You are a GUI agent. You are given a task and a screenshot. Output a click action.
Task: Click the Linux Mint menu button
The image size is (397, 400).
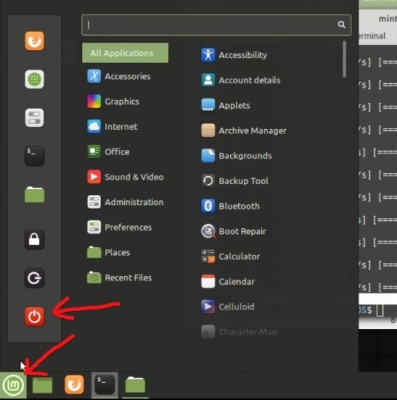[13, 385]
